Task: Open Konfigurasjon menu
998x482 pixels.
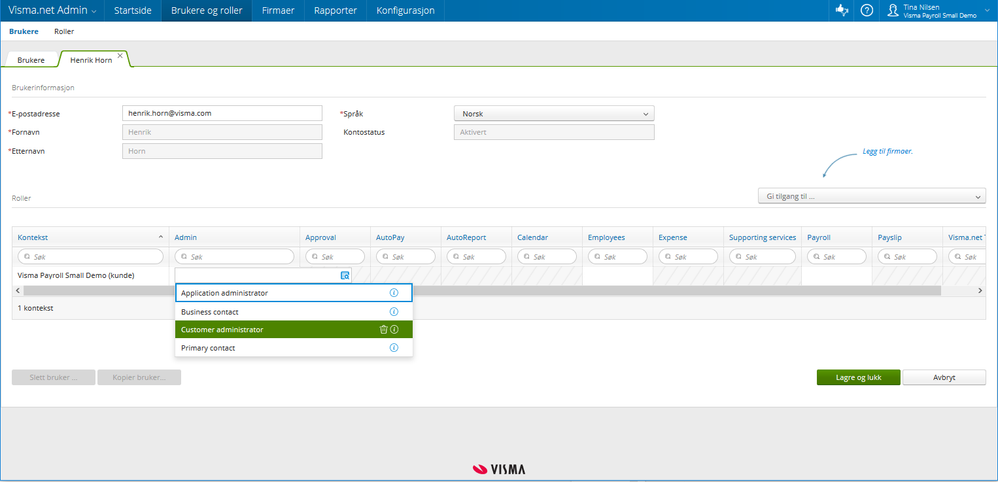Action: 405,10
